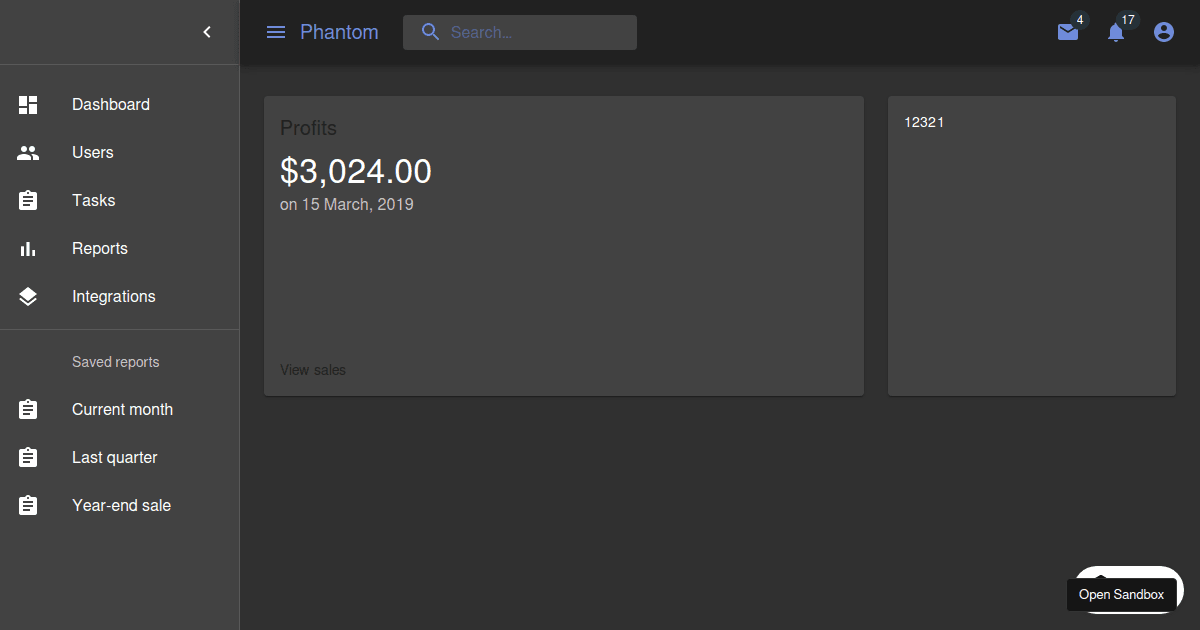Navigate to the Reports menu item

pos(99,248)
